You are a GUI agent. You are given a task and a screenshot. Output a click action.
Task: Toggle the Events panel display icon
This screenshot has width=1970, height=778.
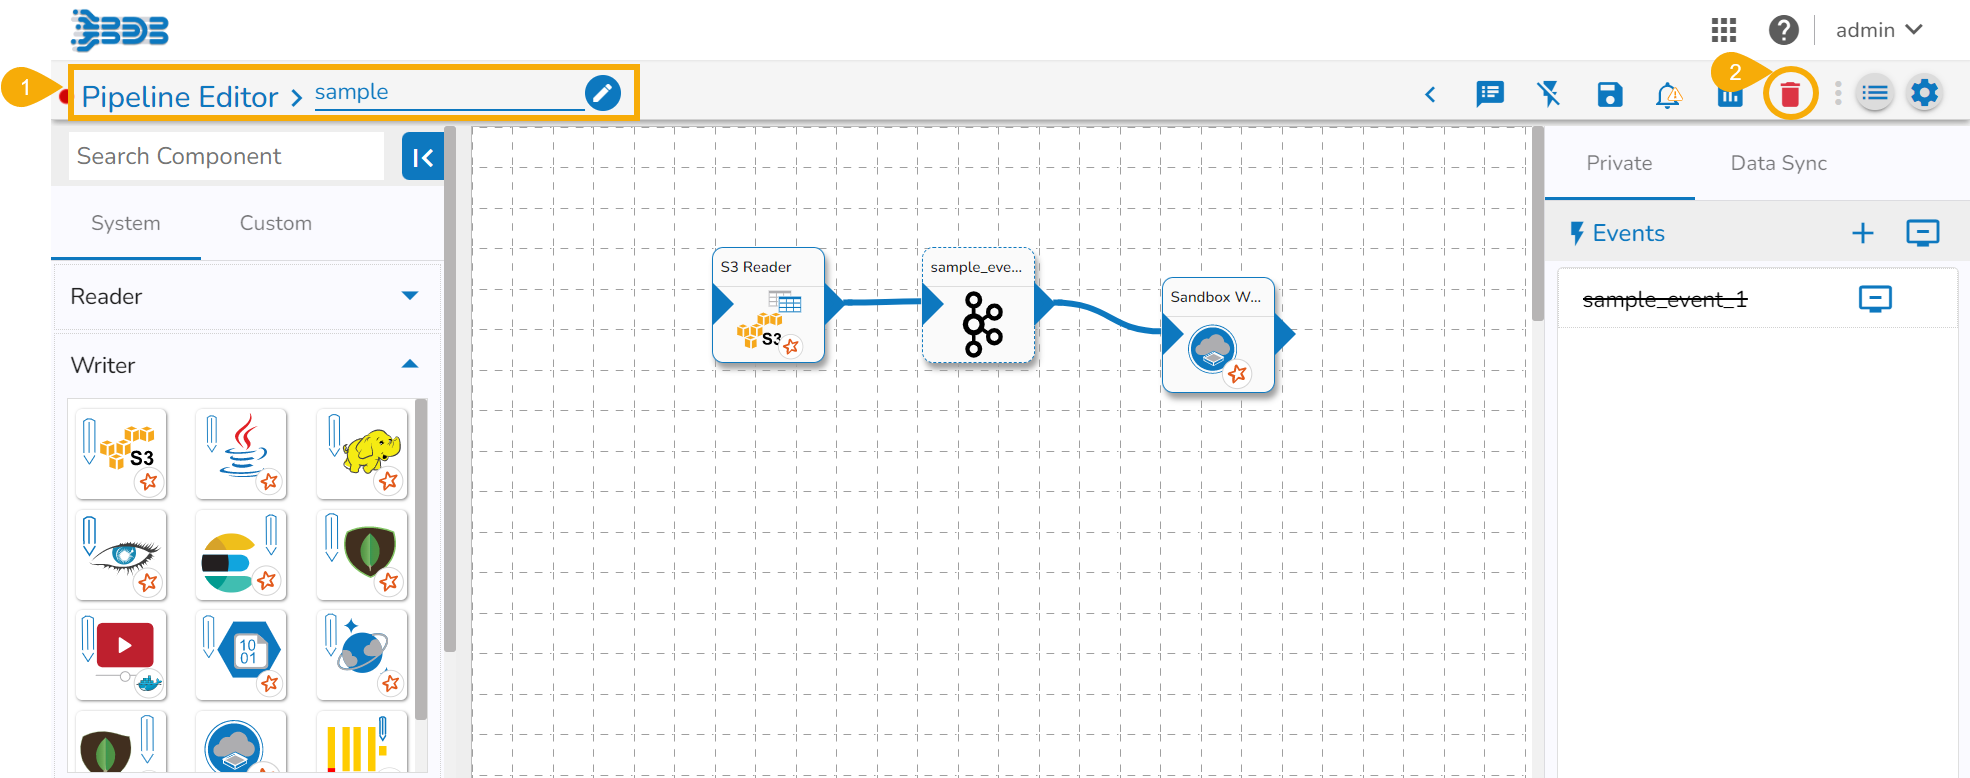click(1922, 233)
